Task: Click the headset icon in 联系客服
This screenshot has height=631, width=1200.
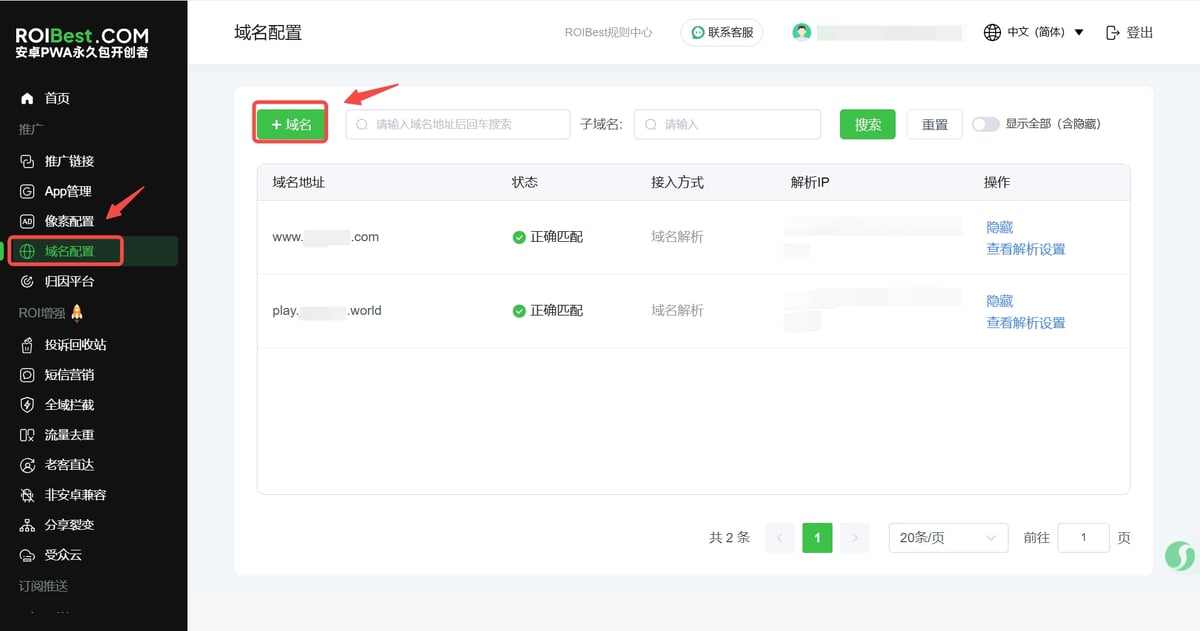Action: (x=698, y=32)
